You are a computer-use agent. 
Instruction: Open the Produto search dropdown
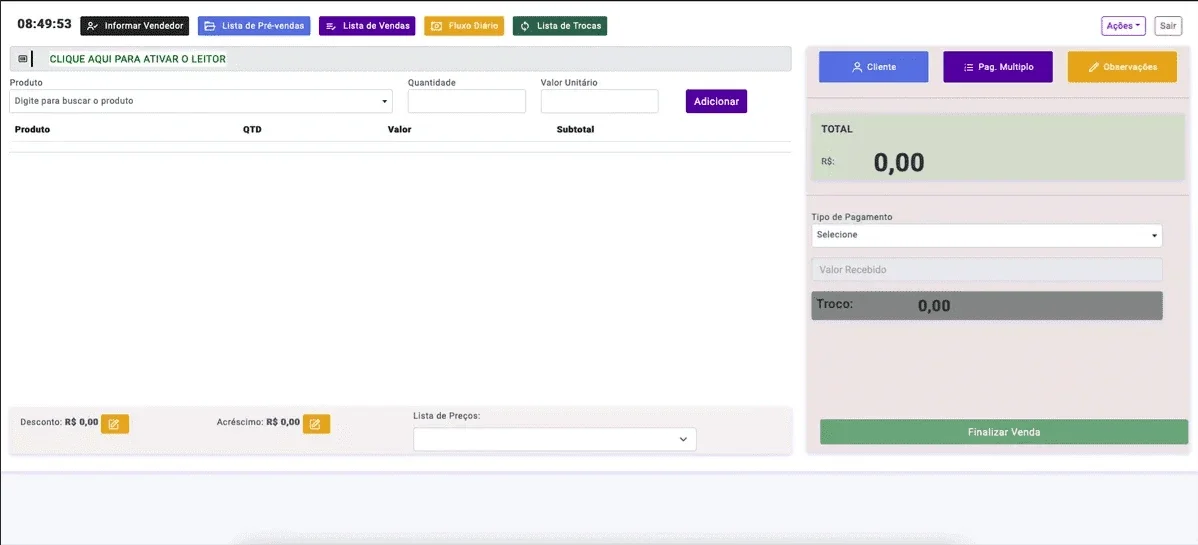(201, 101)
